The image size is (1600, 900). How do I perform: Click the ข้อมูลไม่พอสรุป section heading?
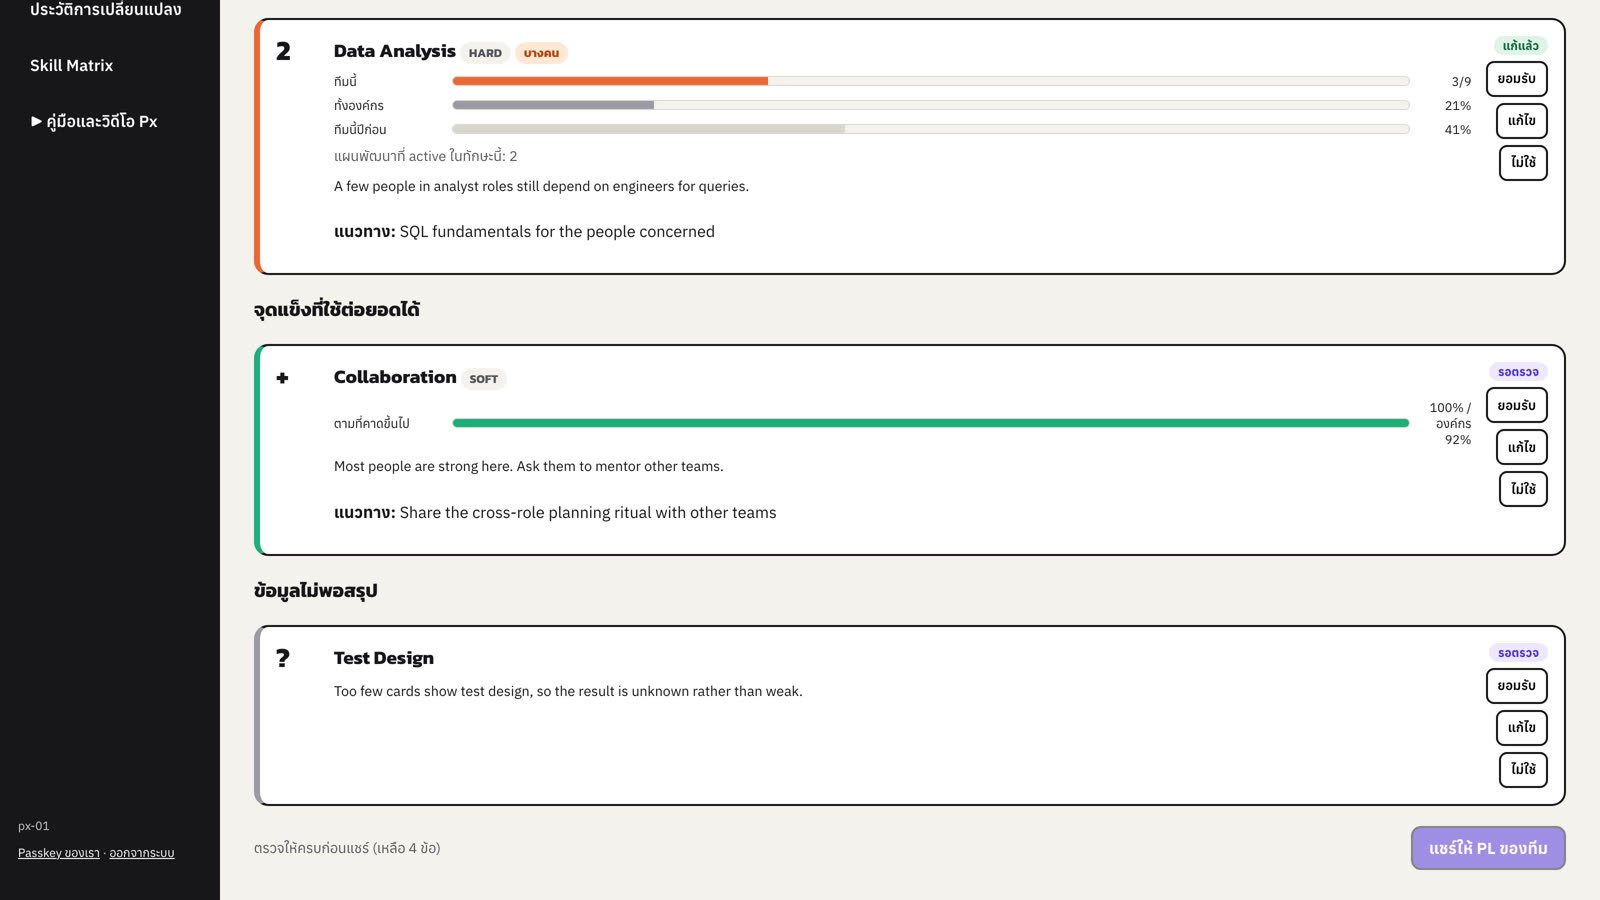[x=316, y=591]
